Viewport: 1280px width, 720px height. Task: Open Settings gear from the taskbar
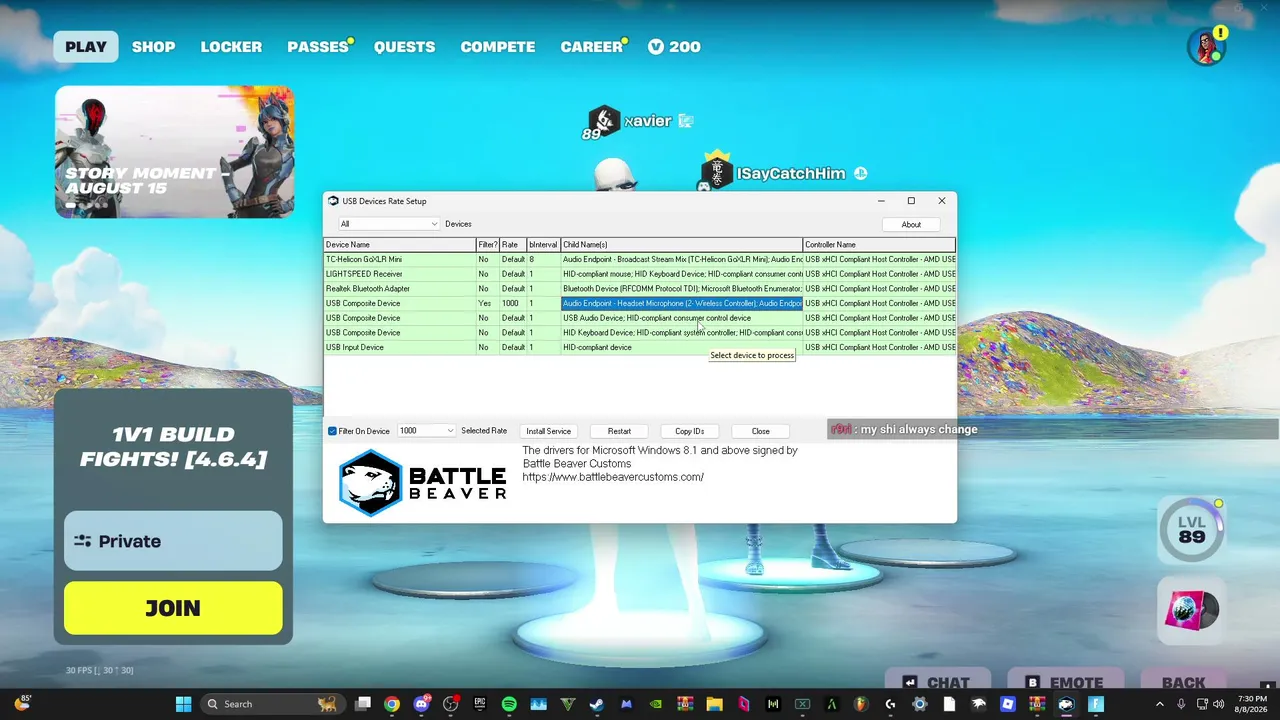[920, 704]
